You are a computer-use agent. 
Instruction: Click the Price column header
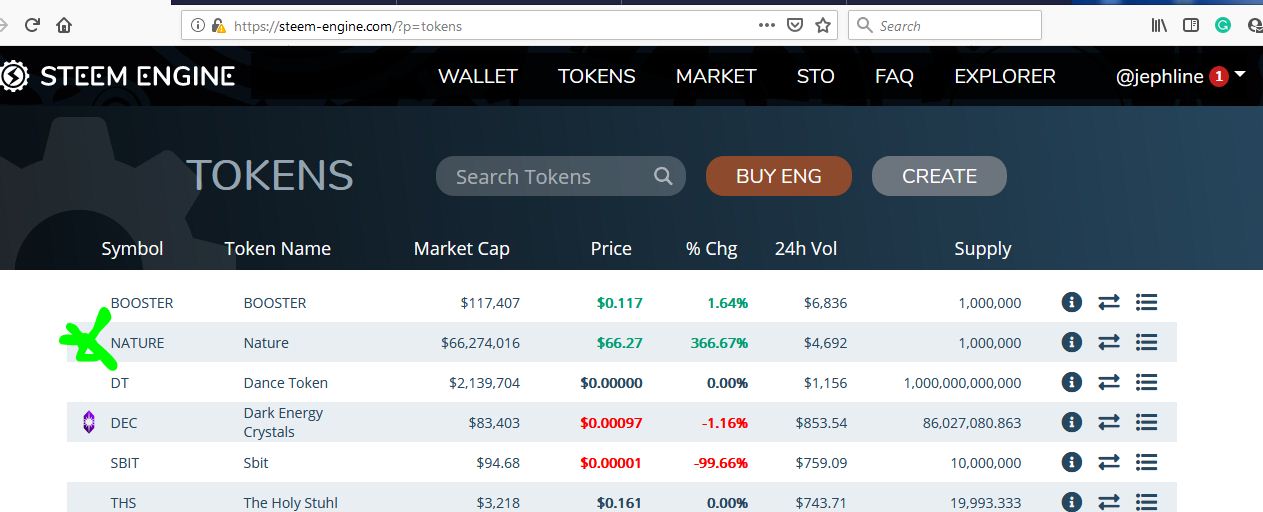[x=611, y=249]
